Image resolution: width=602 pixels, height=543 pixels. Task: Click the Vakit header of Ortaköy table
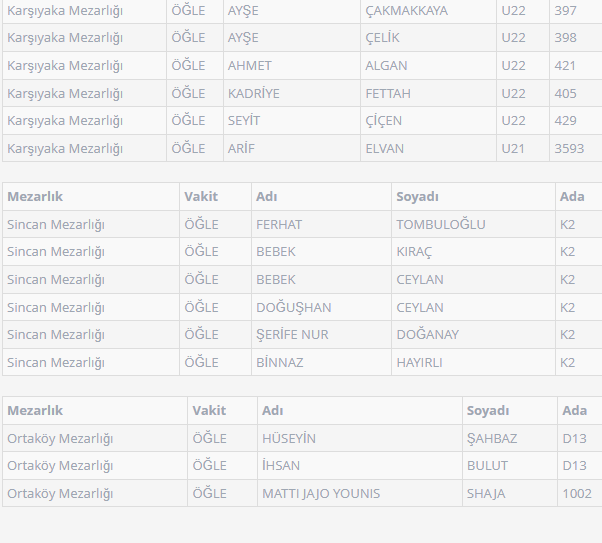209,410
